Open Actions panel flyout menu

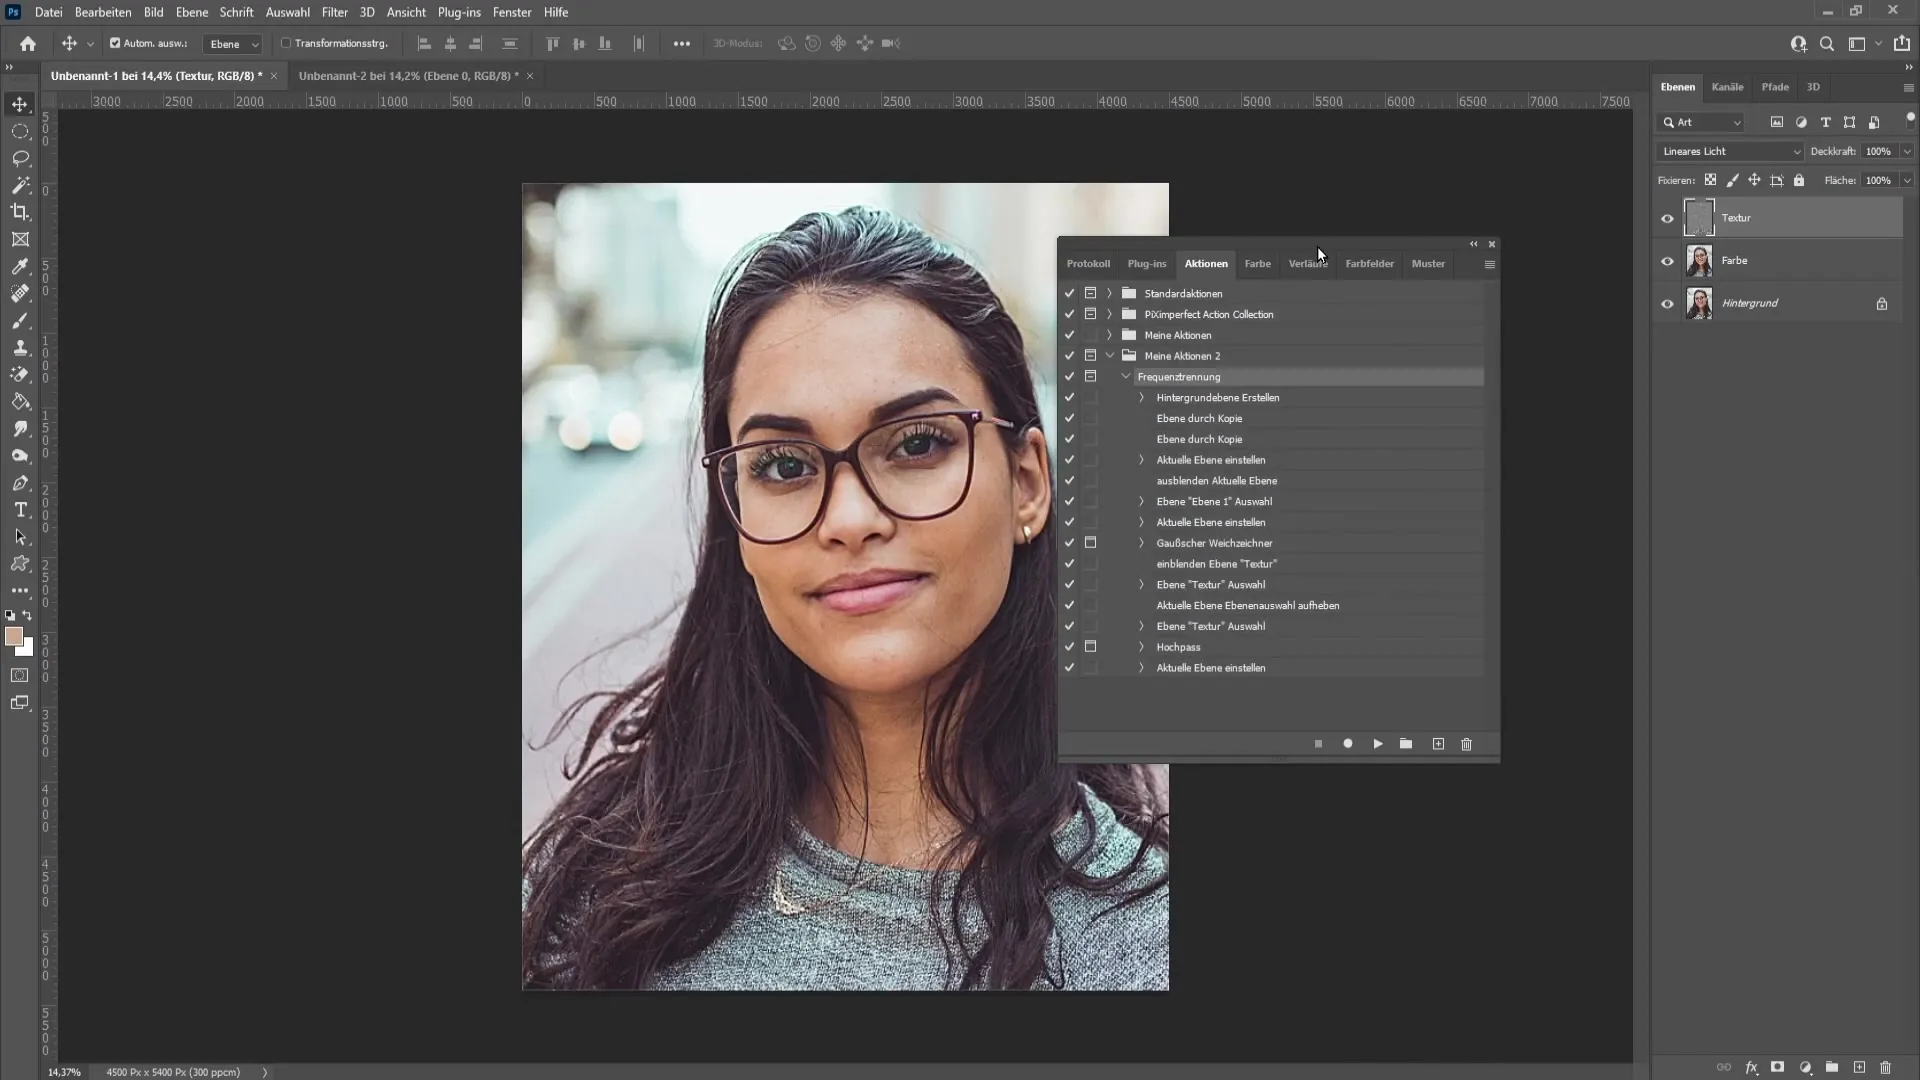pos(1489,265)
